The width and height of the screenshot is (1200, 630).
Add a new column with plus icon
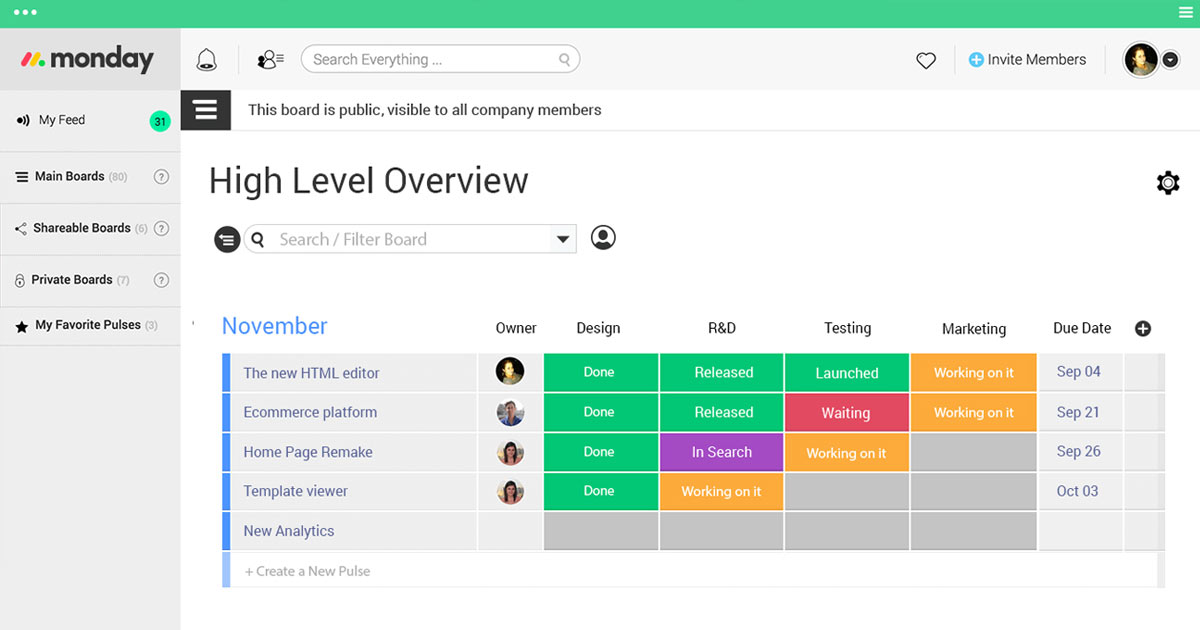tap(1143, 328)
